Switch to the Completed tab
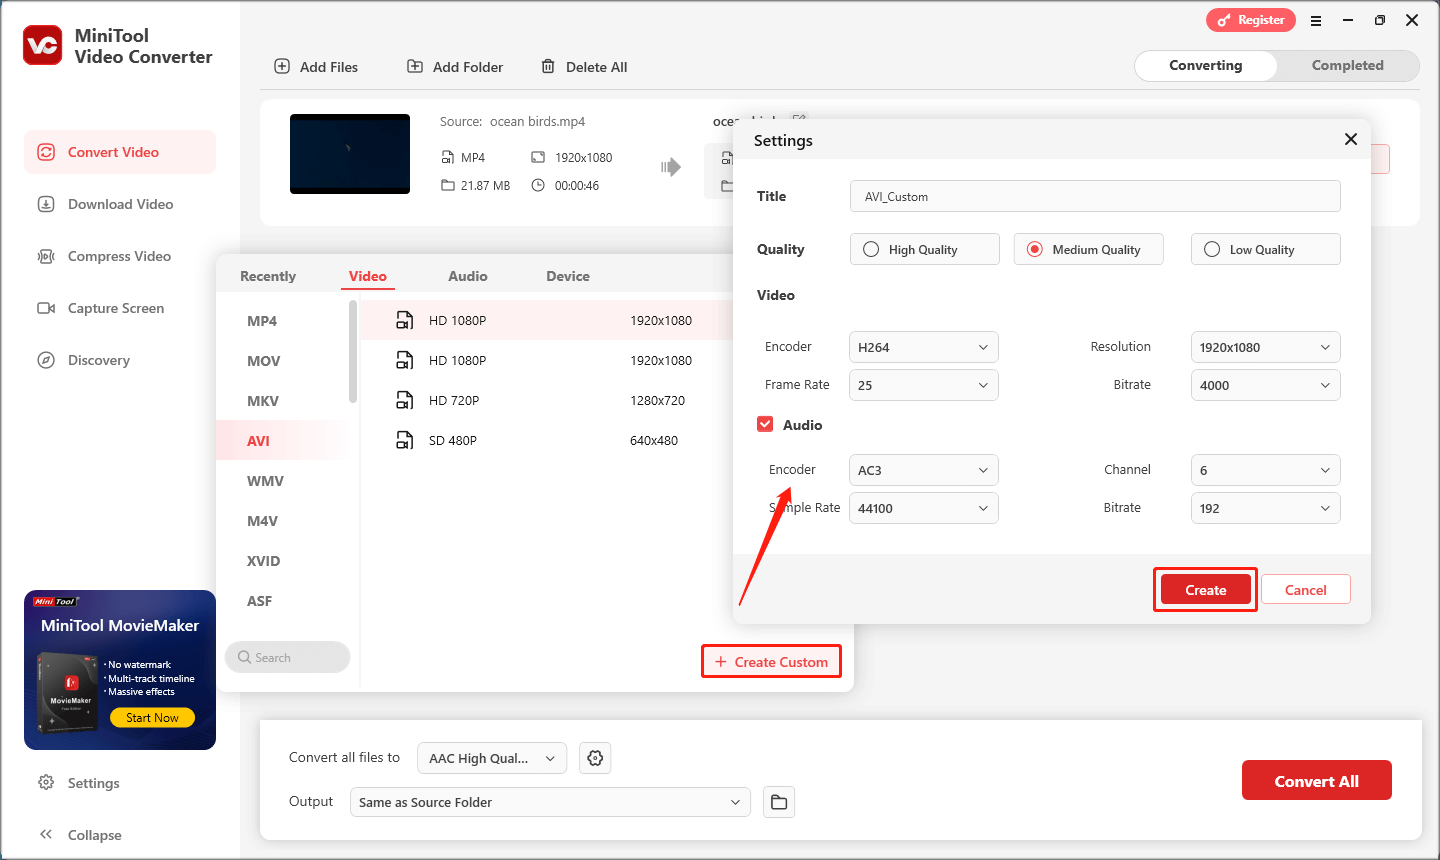Screen dimensions: 1440x860 [x=1348, y=65]
